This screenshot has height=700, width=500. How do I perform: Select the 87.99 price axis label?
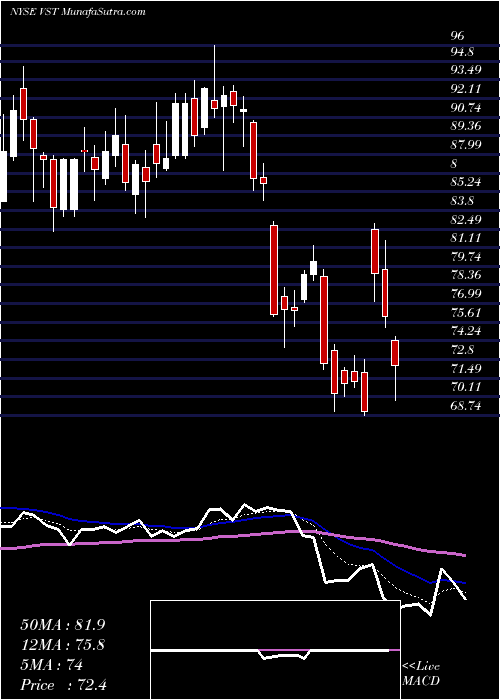(466, 145)
